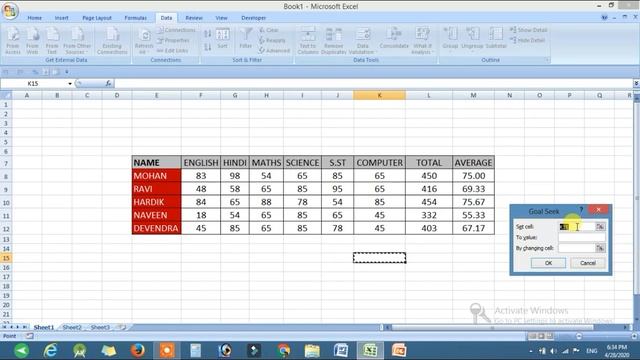The height and width of the screenshot is (360, 640).
Task: Switch to Sheet2 tab
Action: click(72, 327)
